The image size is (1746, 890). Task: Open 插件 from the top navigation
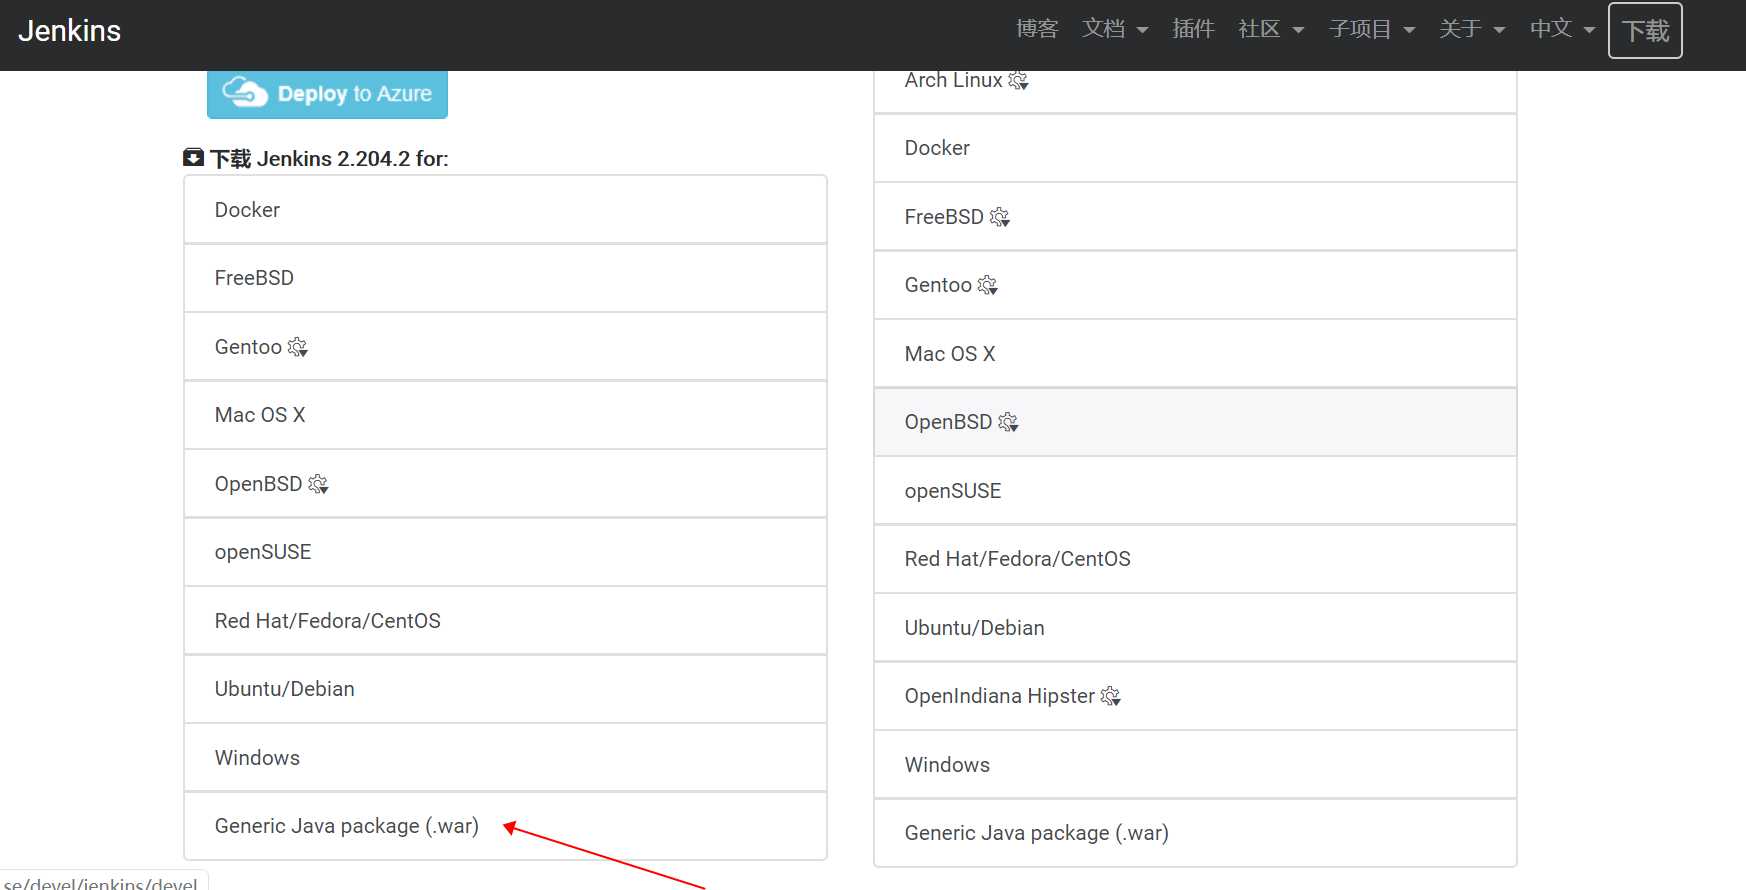click(x=1193, y=30)
